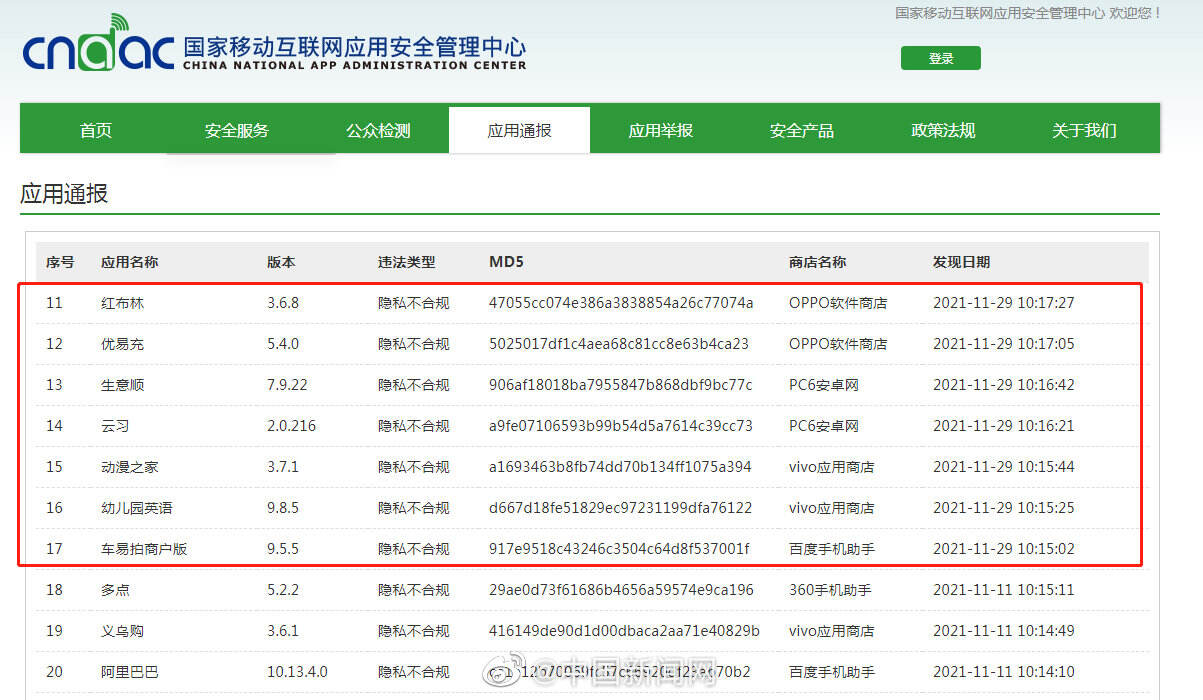Select the app name 动漫之家
The image size is (1203, 700).
coord(129,467)
